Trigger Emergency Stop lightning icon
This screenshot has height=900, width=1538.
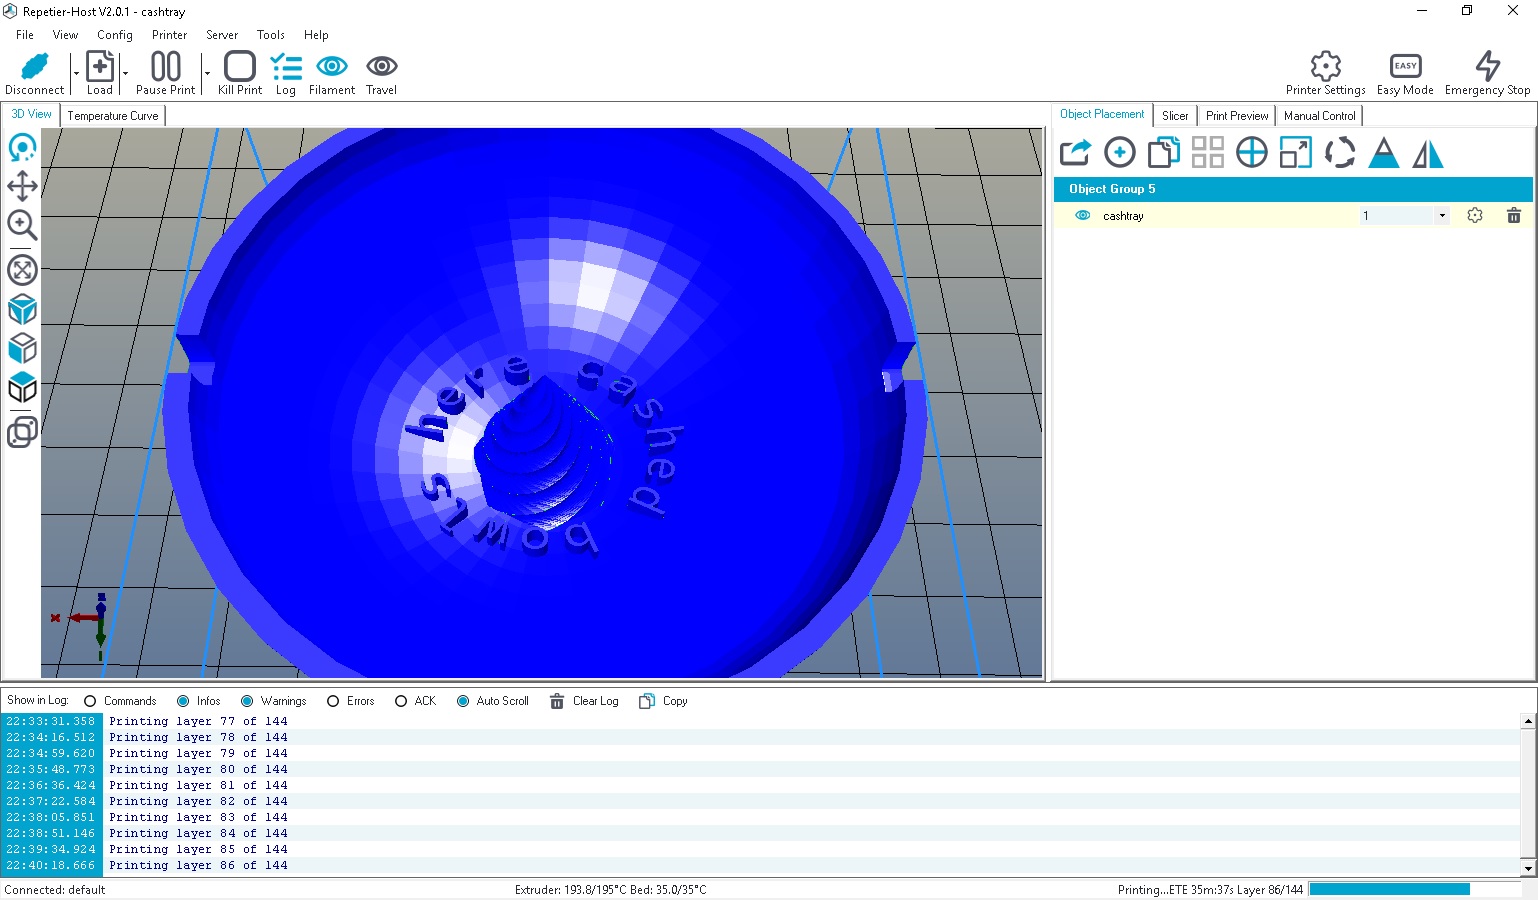(x=1488, y=66)
